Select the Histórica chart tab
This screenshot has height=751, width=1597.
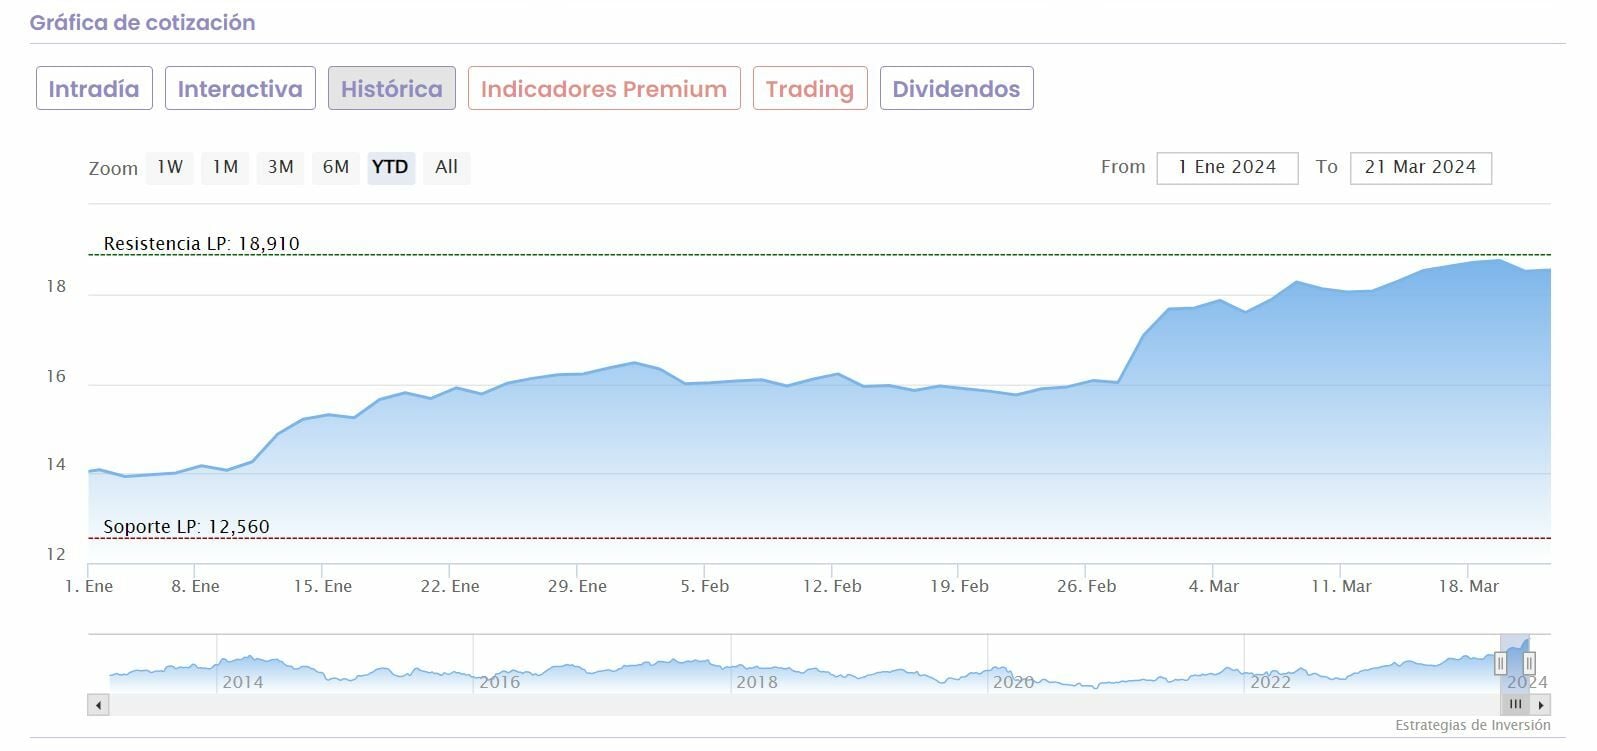pyautogui.click(x=391, y=88)
